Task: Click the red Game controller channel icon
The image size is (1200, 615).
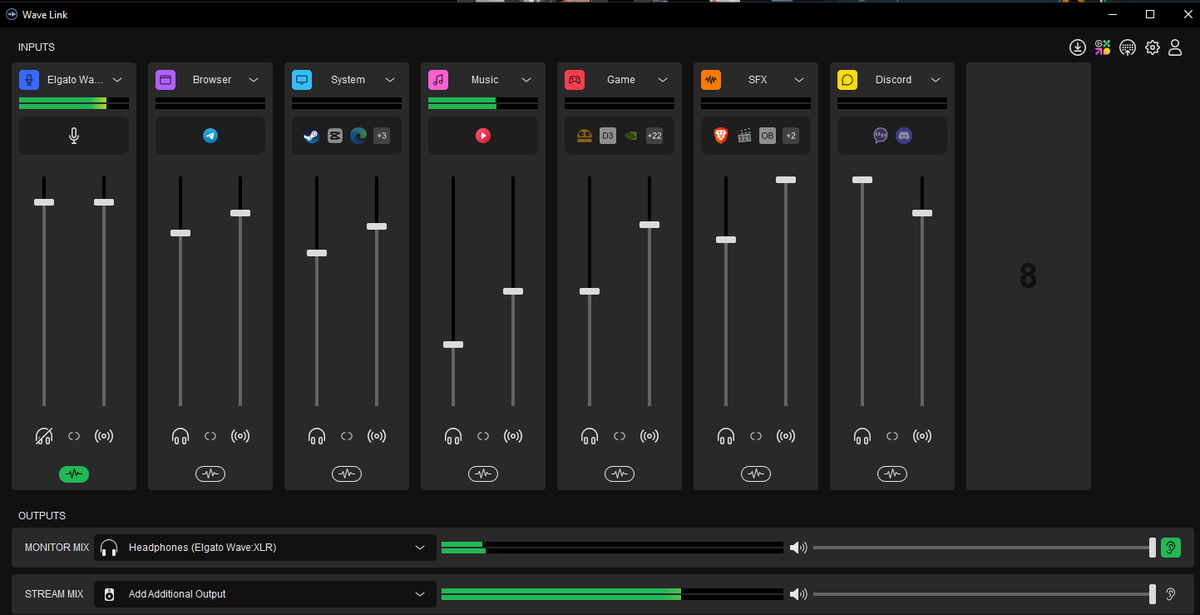Action: tap(575, 79)
